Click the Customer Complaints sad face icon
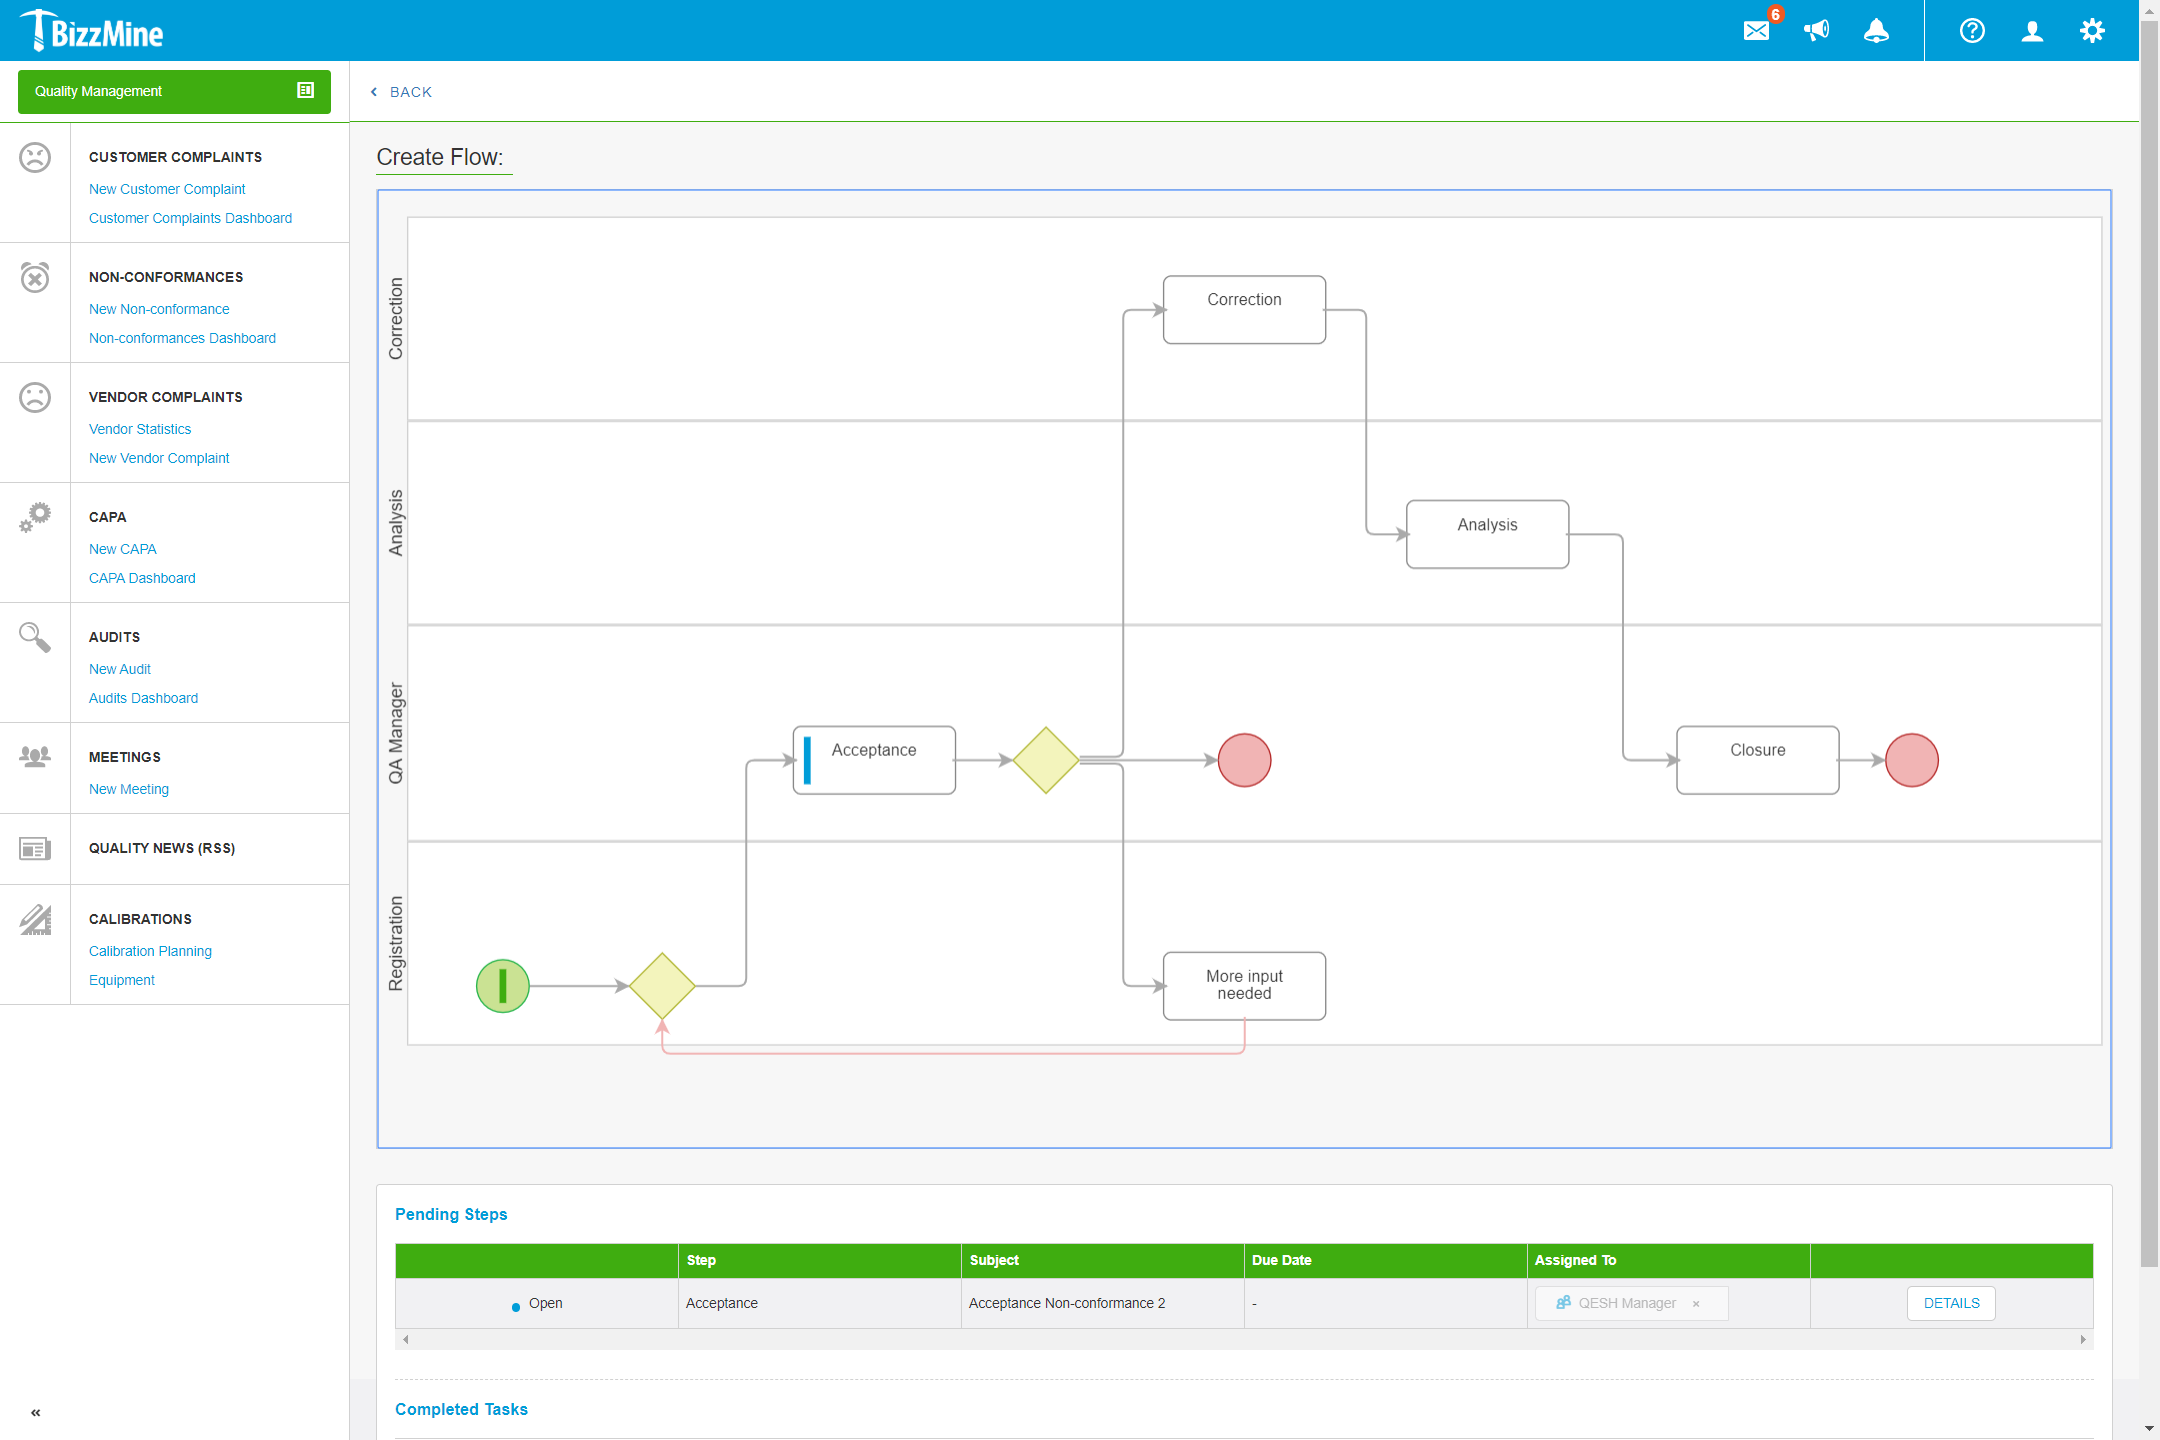 (35, 158)
